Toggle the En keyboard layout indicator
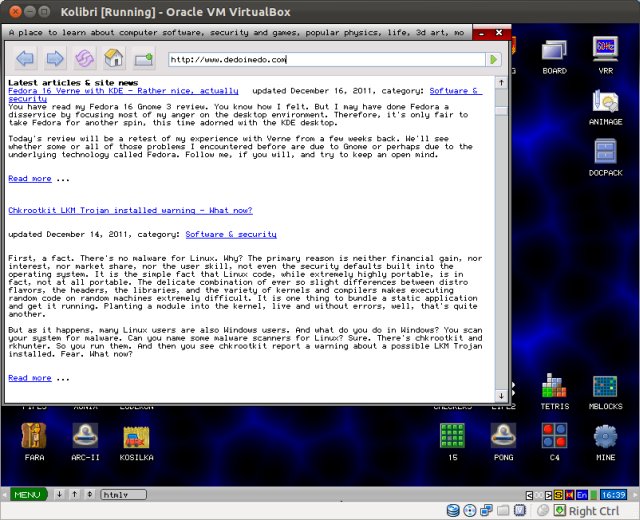Screen dimensions: 640x520 pyautogui.click(x=581, y=494)
